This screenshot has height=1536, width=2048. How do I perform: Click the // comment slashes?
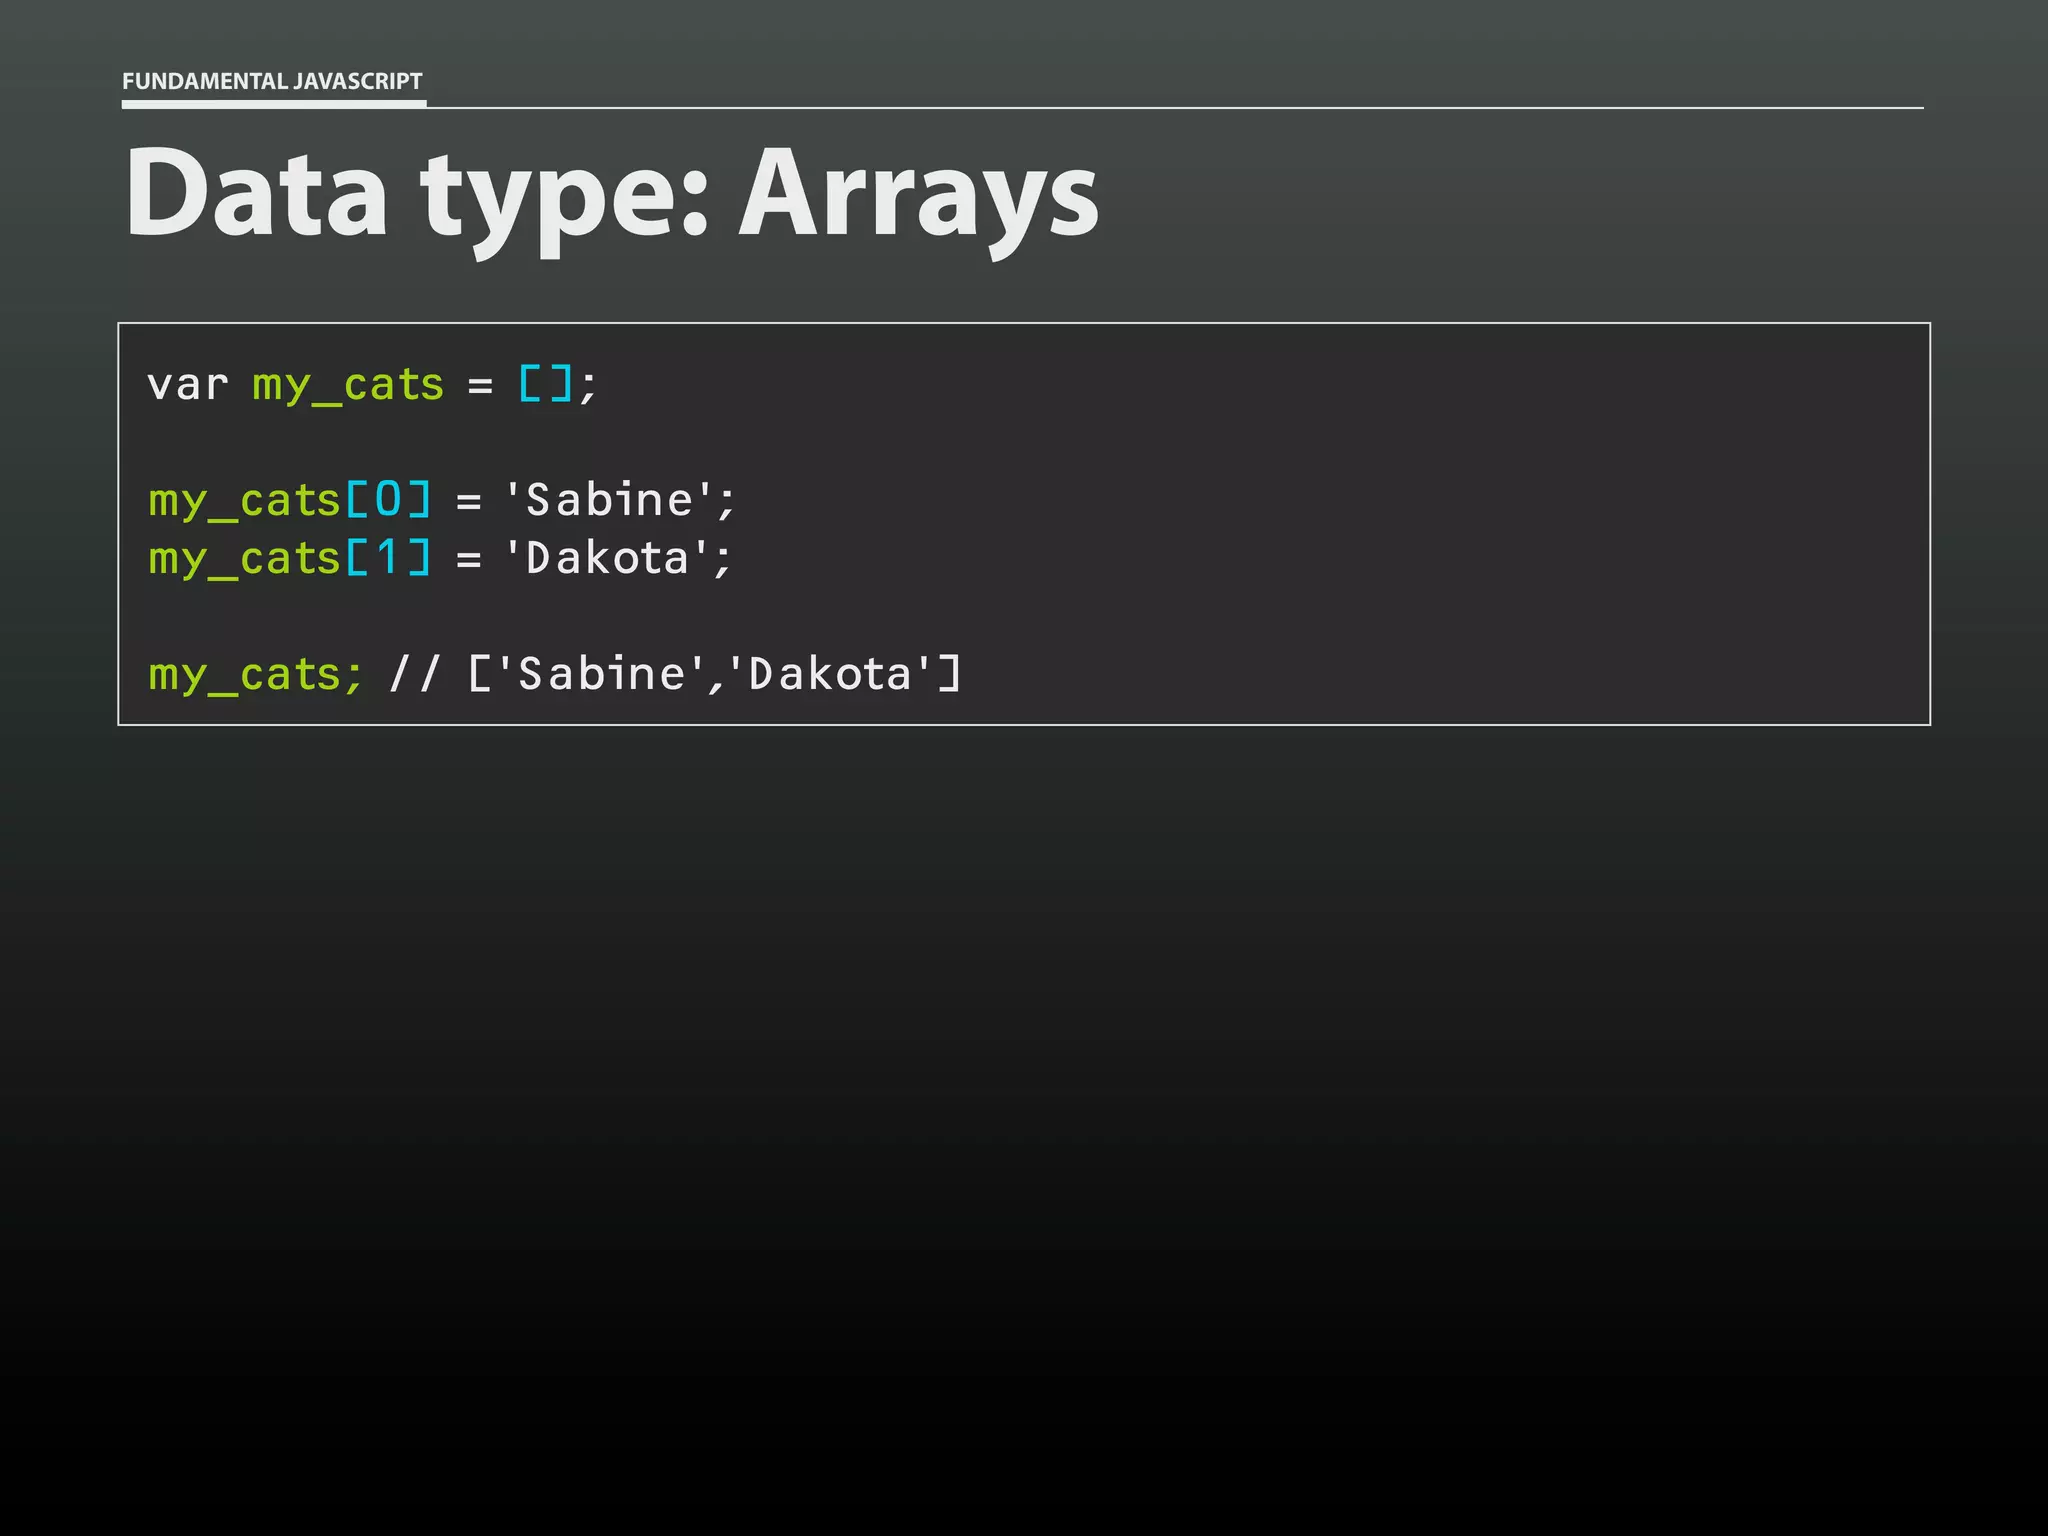[413, 674]
